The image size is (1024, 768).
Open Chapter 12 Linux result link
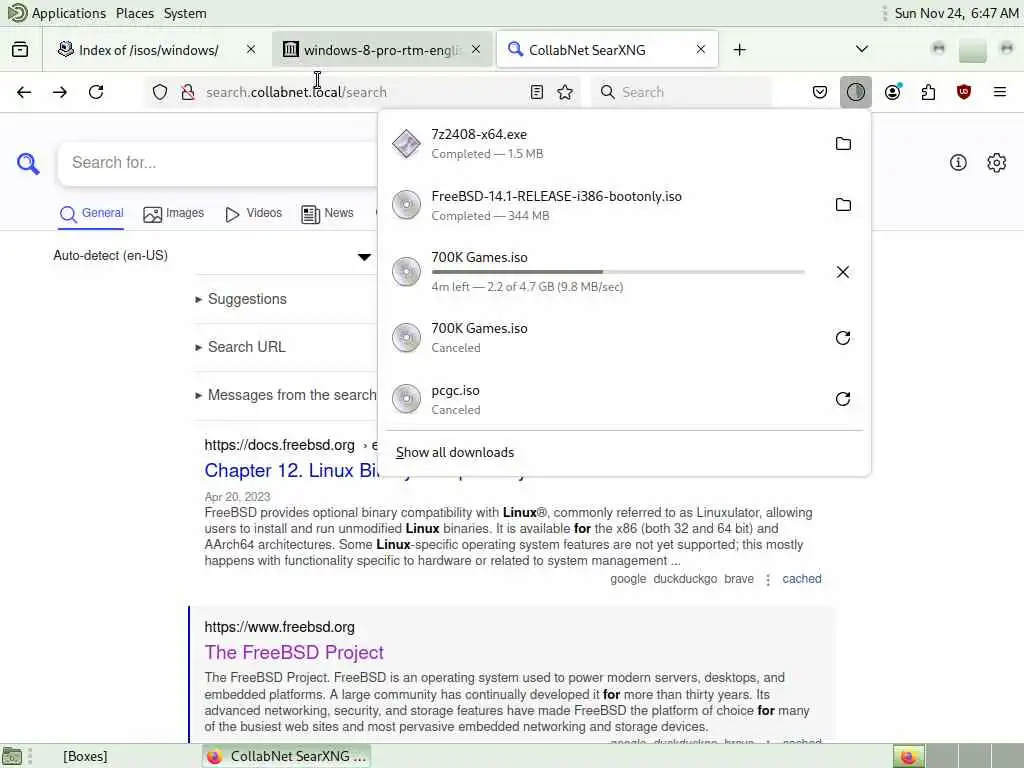tap(291, 470)
